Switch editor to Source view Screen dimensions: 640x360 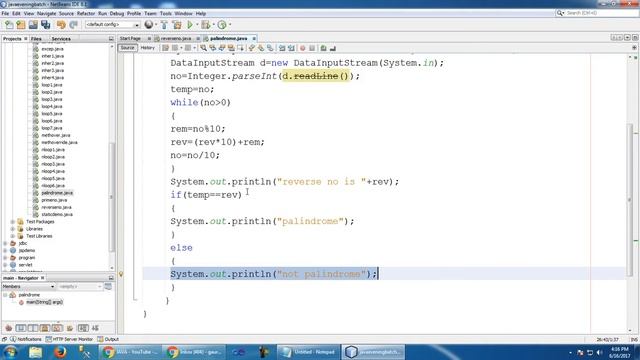click(127, 48)
